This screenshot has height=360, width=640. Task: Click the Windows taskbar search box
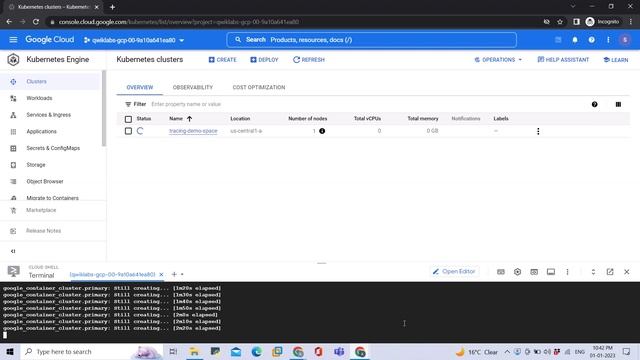click(91, 351)
